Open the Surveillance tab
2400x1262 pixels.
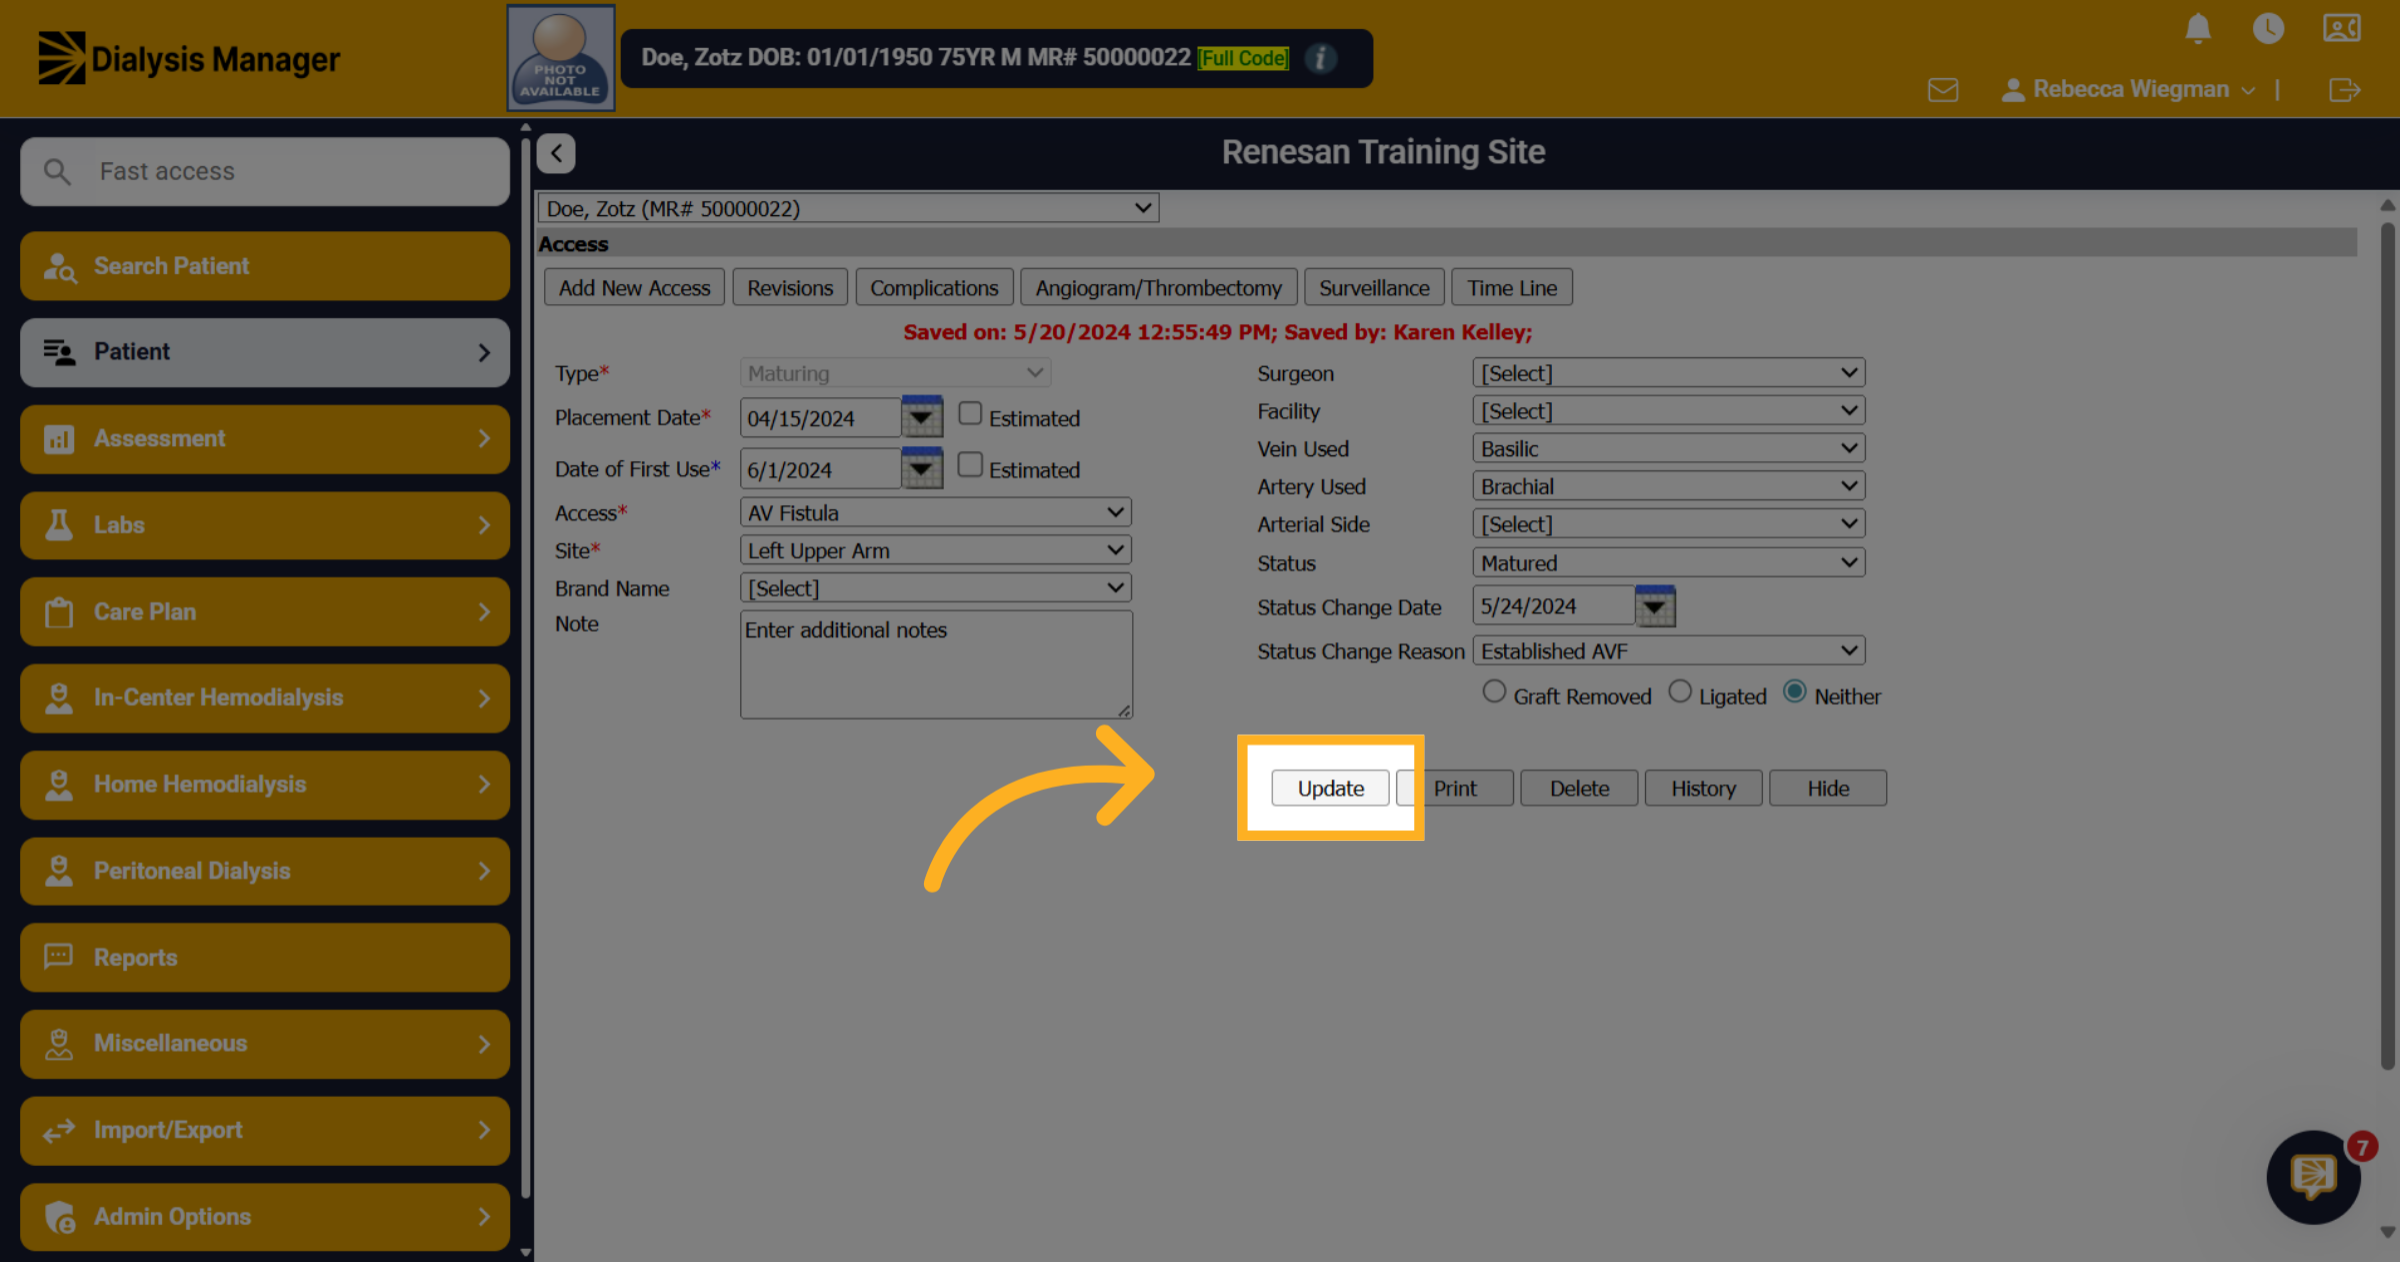tap(1374, 288)
